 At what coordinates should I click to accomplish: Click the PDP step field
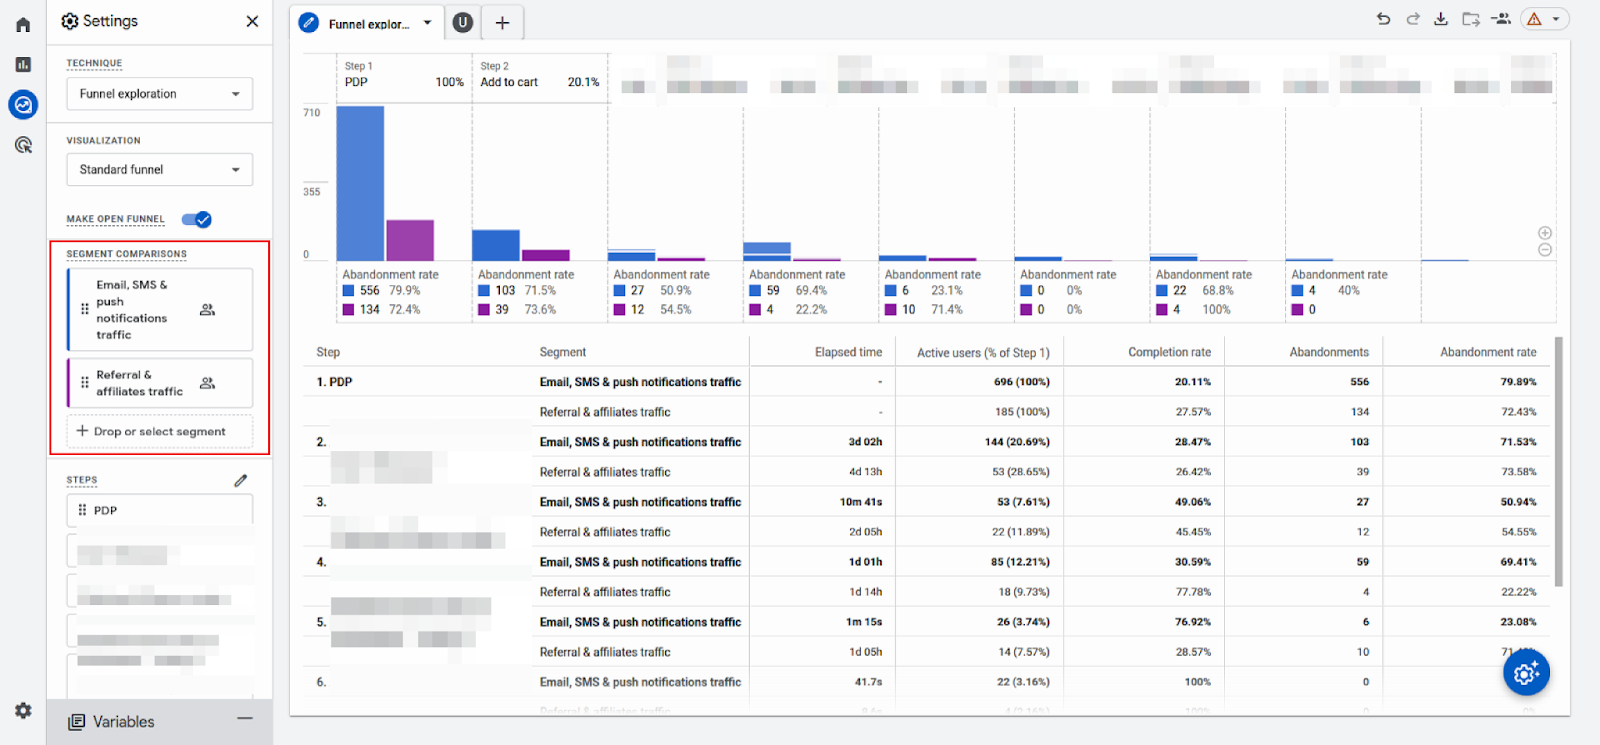click(160, 510)
